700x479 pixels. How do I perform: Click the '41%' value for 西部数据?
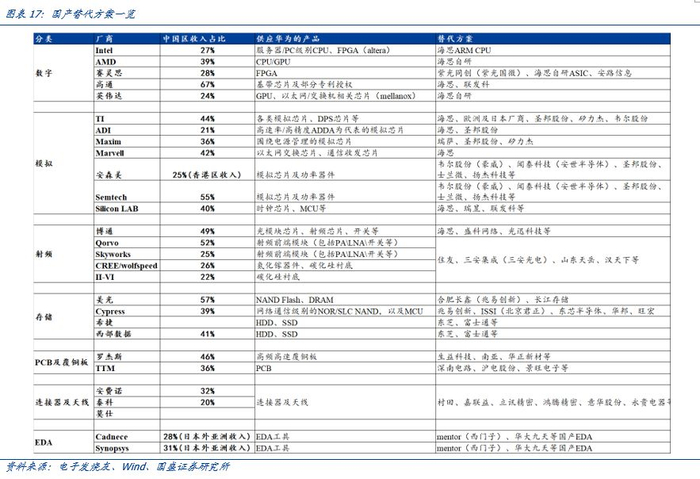click(x=208, y=334)
